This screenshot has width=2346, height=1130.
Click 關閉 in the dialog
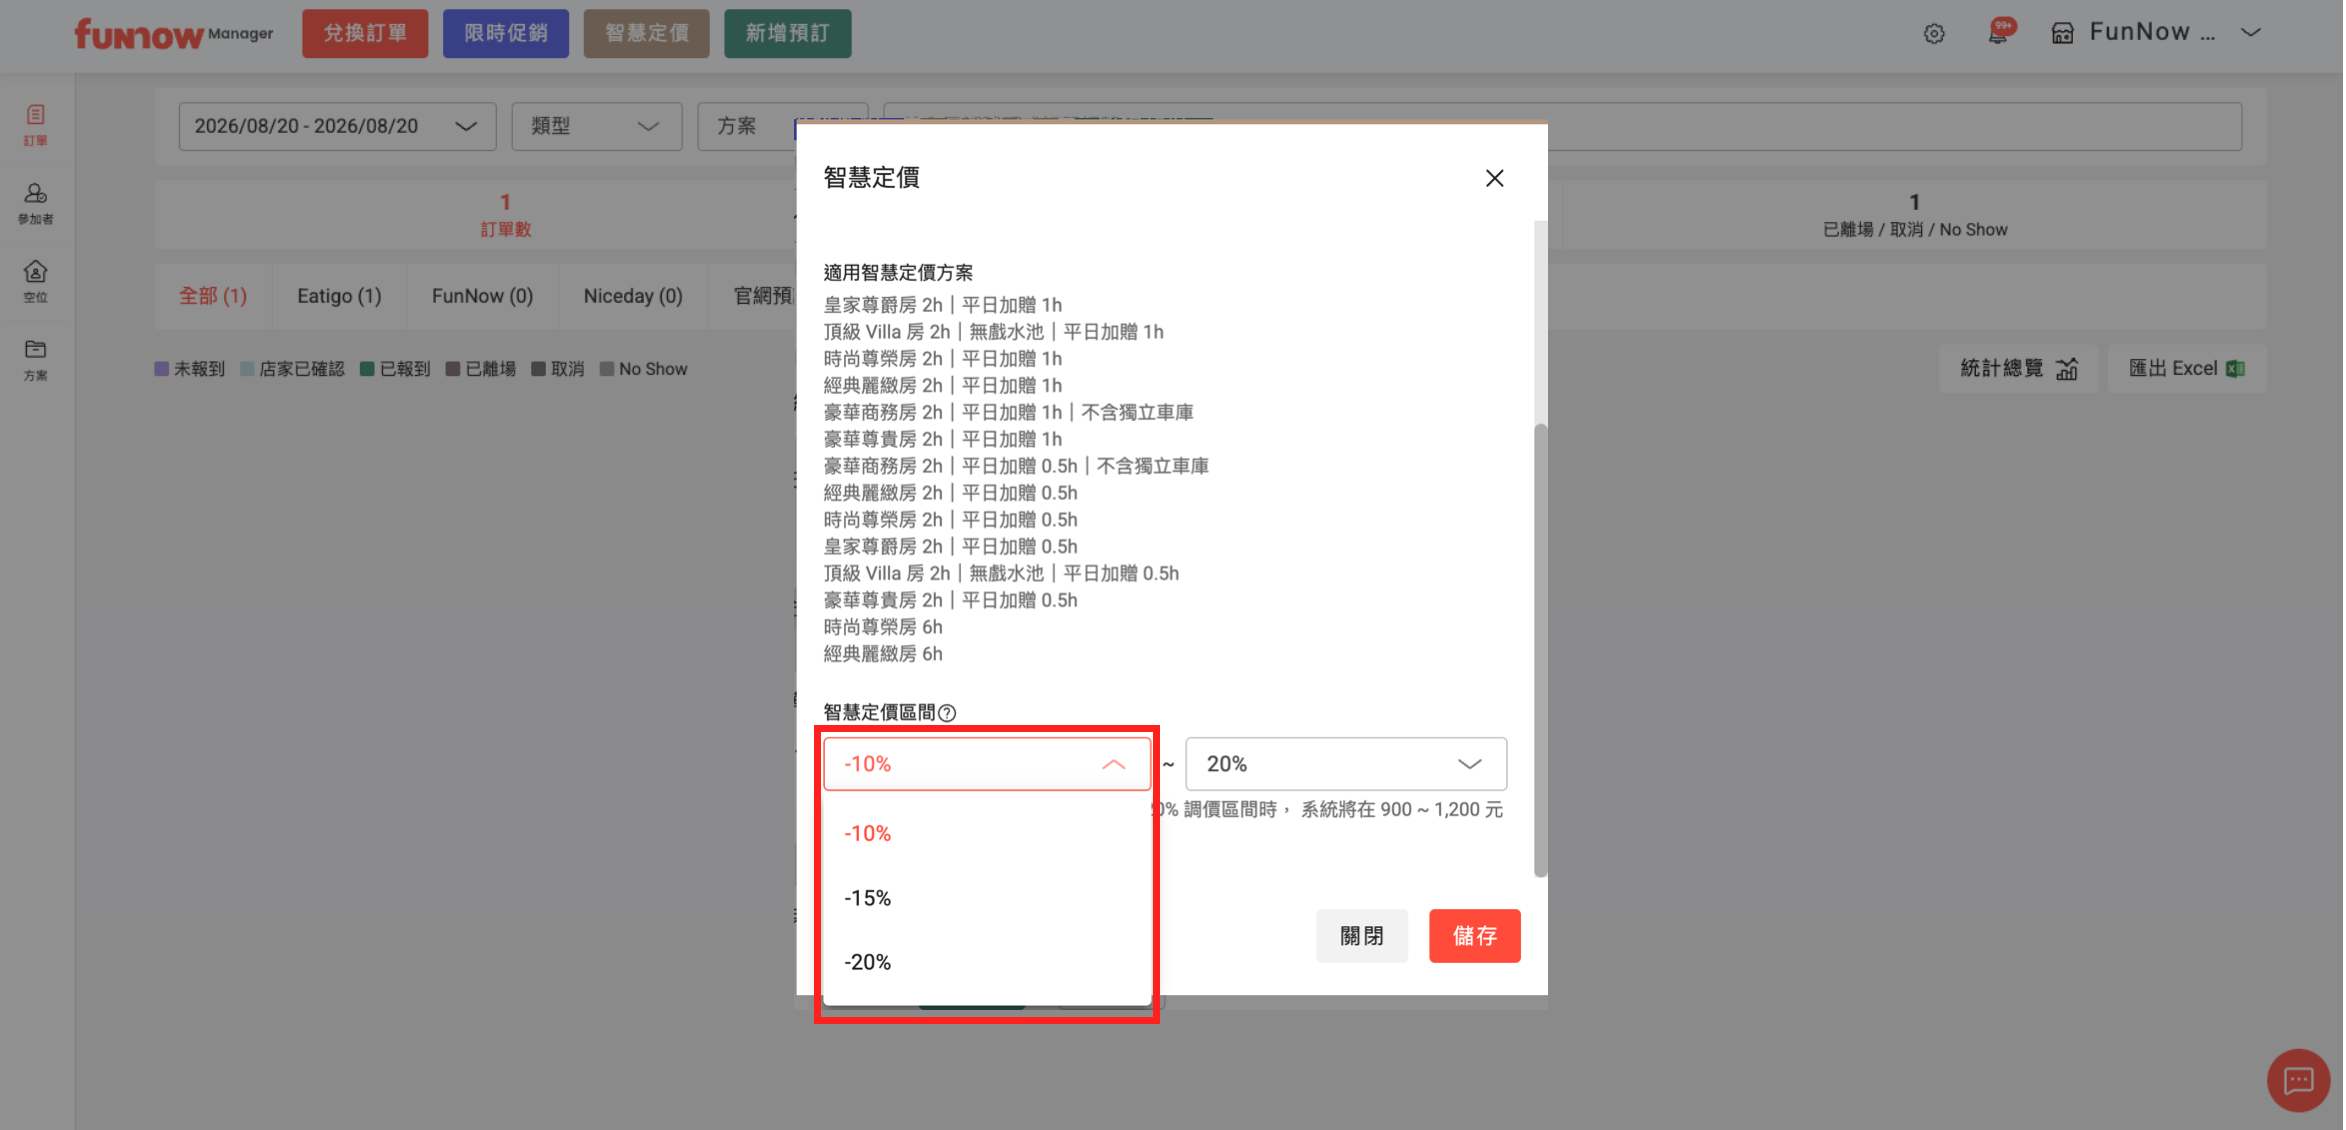[1362, 936]
